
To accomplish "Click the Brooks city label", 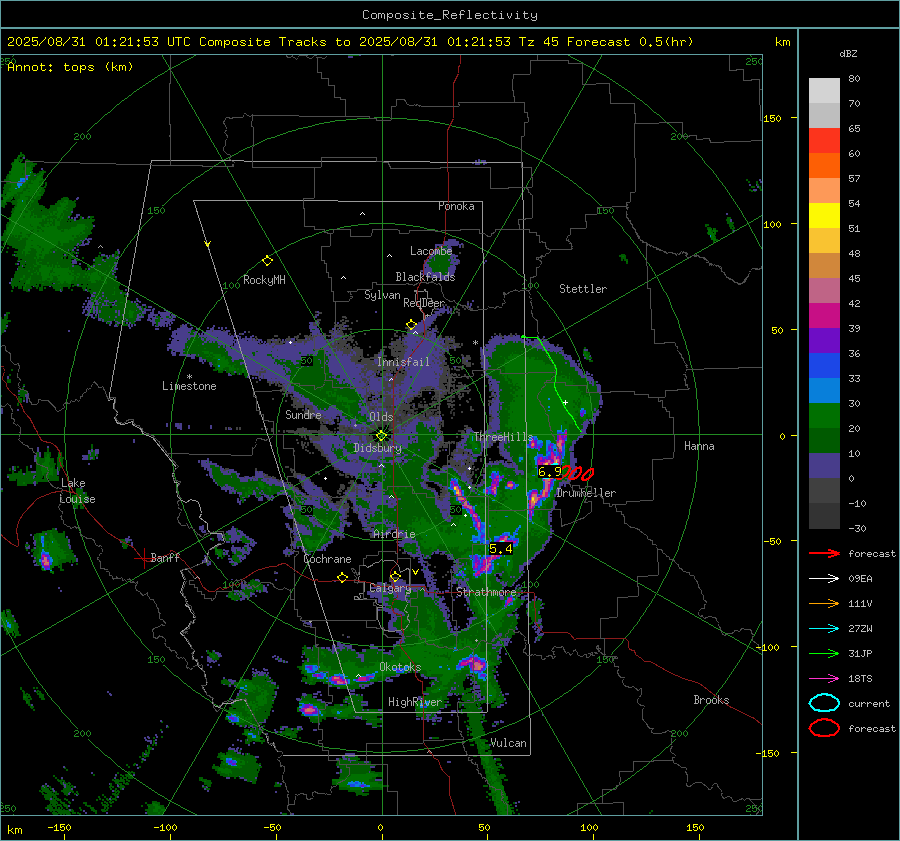I will point(711,700).
